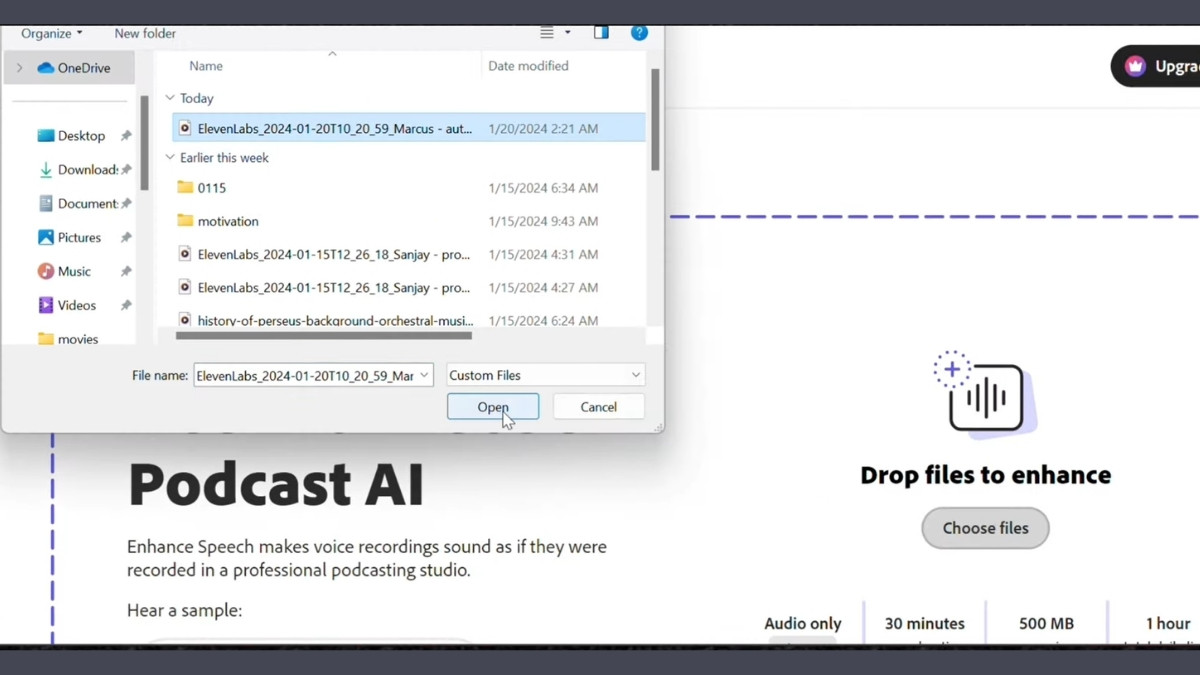1200x675 pixels.
Task: Click the File name input field
Action: [x=304, y=375]
